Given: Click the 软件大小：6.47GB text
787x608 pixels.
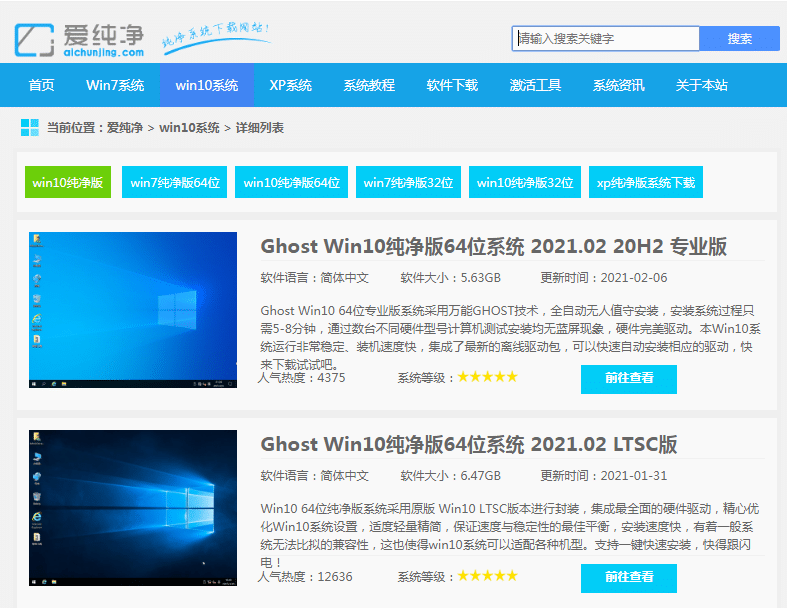Looking at the screenshot, I should 451,475.
